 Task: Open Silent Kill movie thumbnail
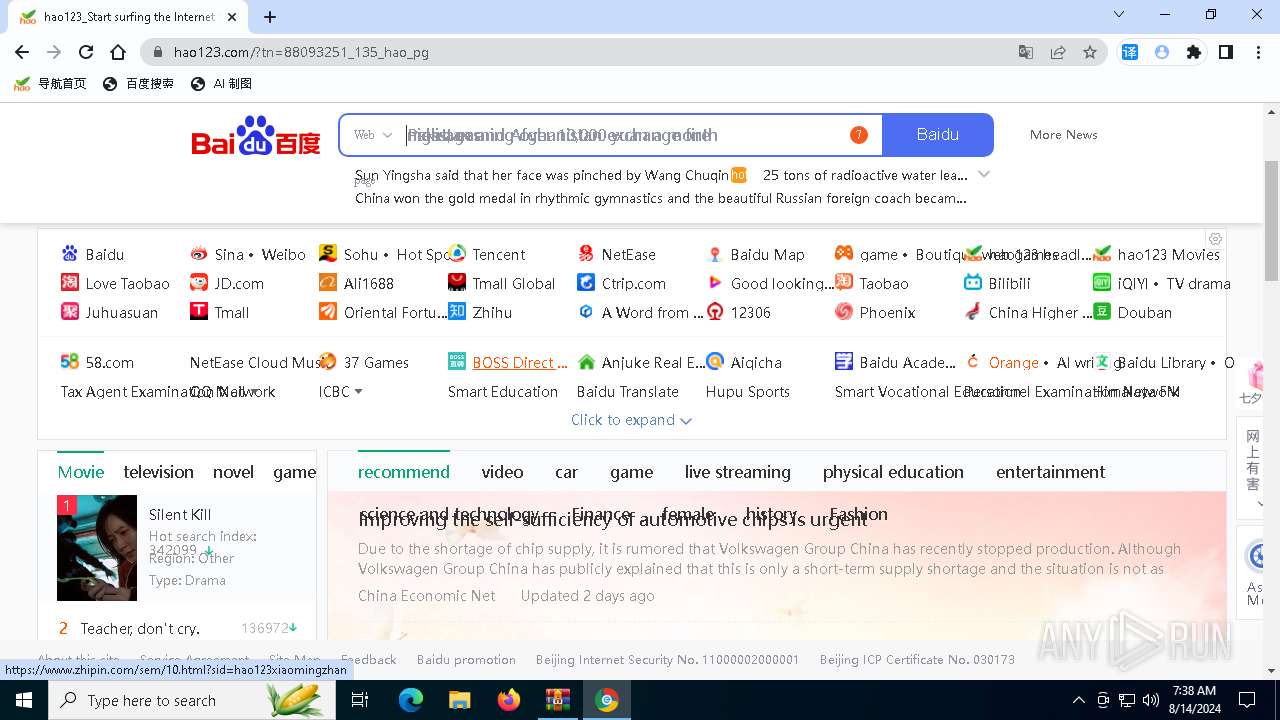[97, 547]
